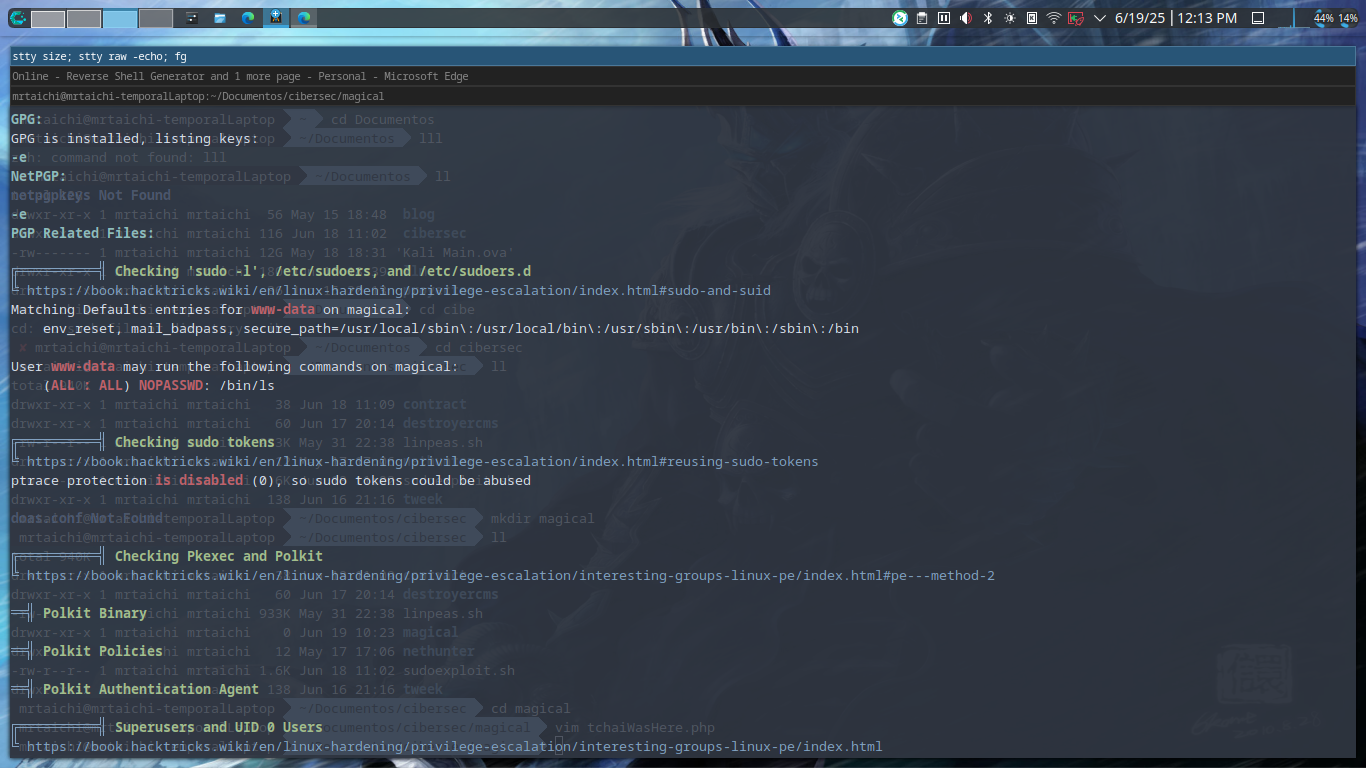Viewport: 1366px width, 768px height.
Task: Click the 'Polkit Authentication Agent' line
Action: point(151,689)
